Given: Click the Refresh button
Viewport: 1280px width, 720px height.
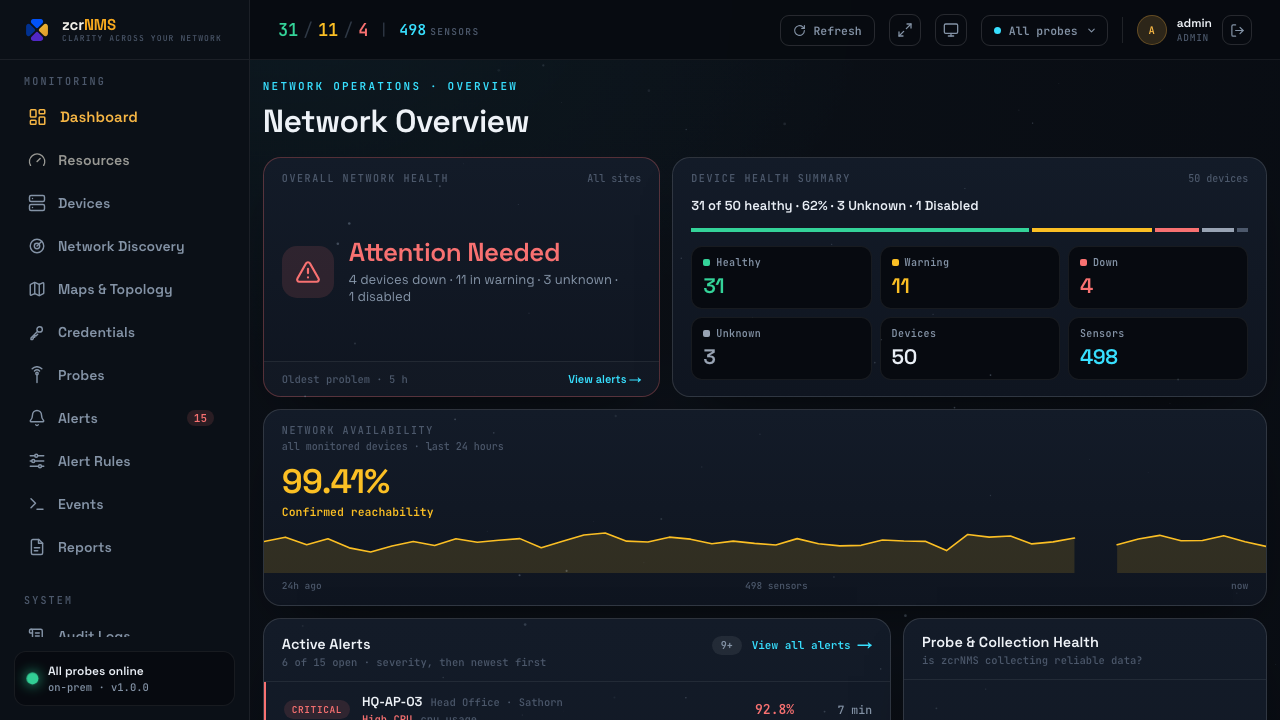Looking at the screenshot, I should click(x=827, y=30).
